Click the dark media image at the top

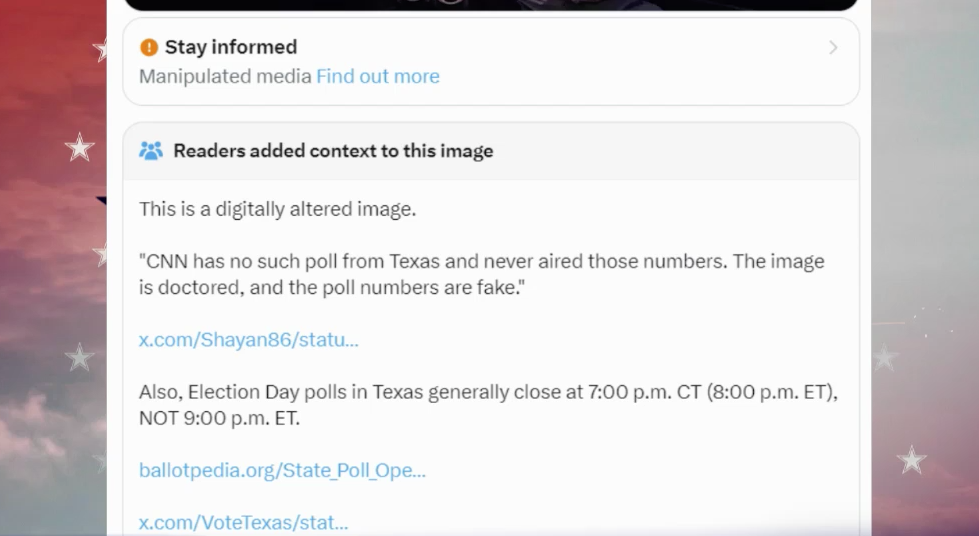[490, 4]
